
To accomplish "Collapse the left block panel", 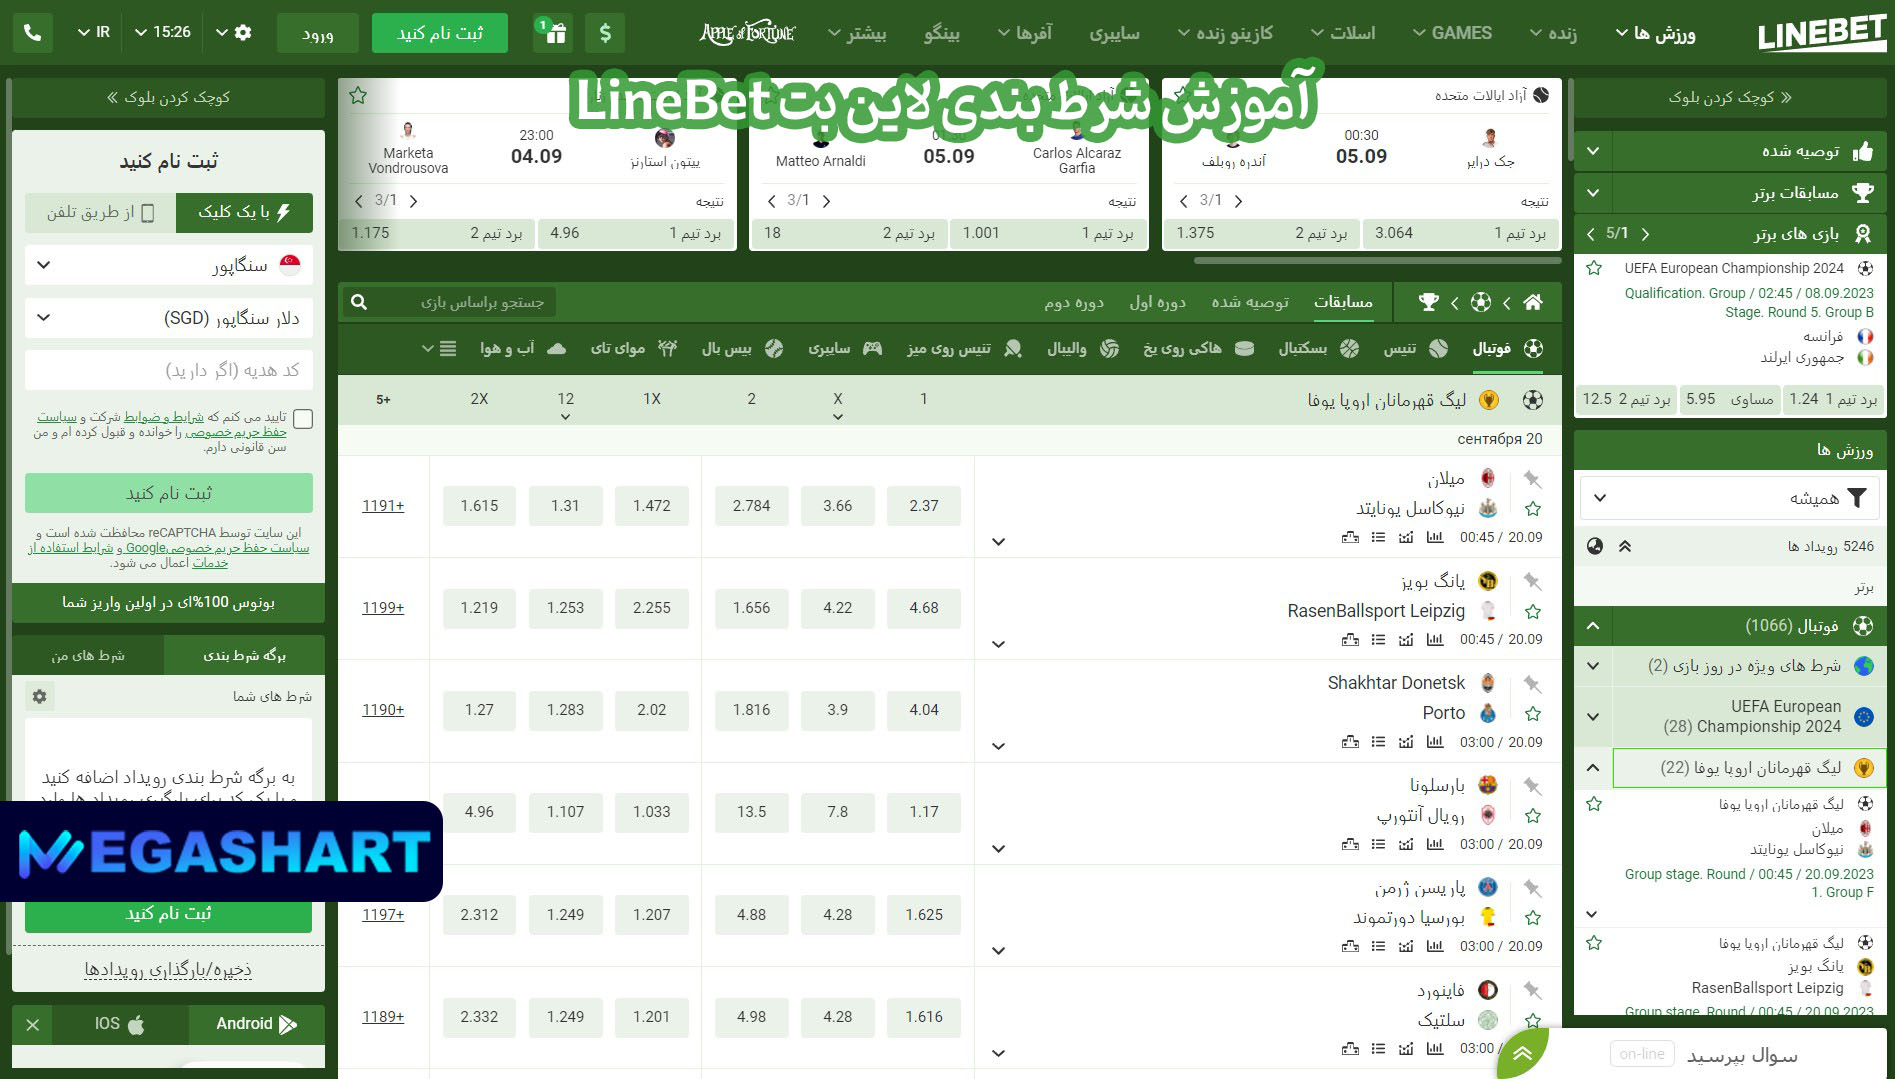I will point(168,97).
